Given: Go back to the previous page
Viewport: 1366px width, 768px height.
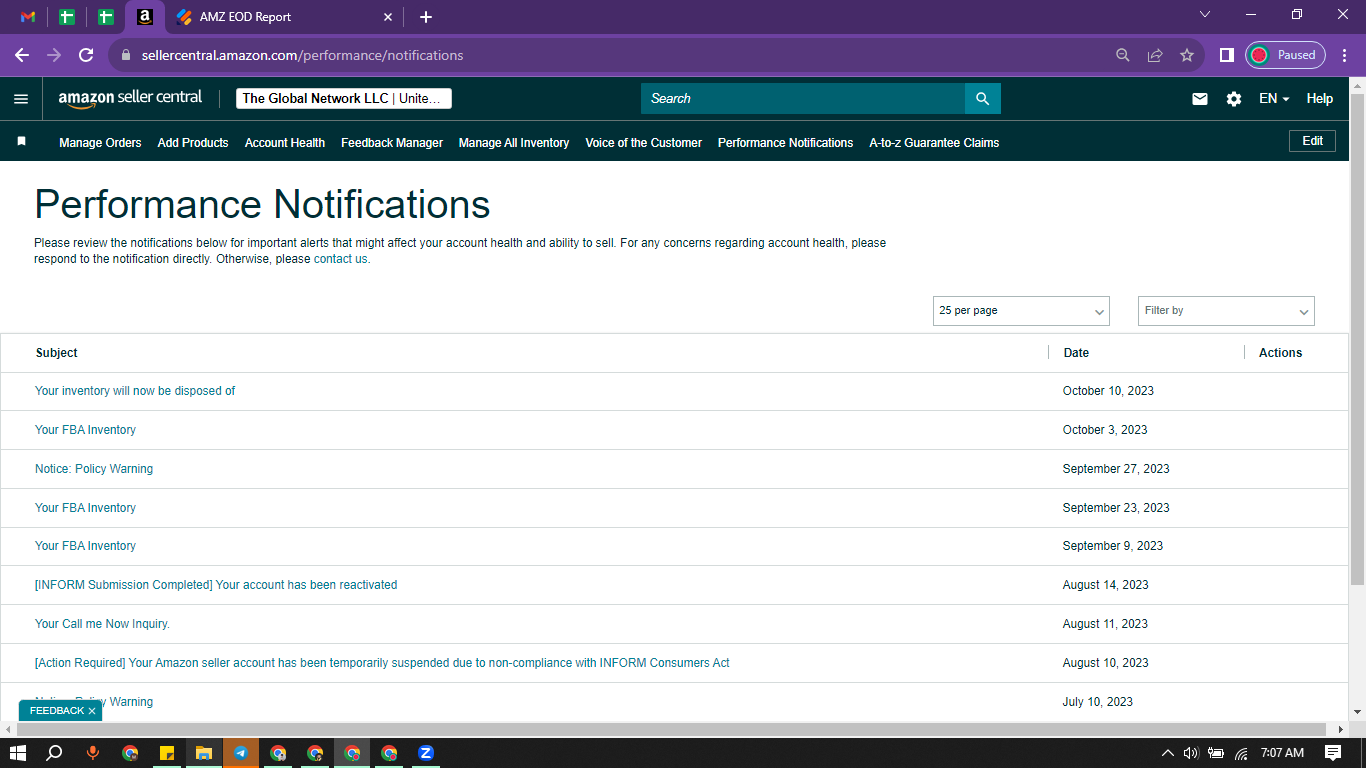Looking at the screenshot, I should click(22, 55).
